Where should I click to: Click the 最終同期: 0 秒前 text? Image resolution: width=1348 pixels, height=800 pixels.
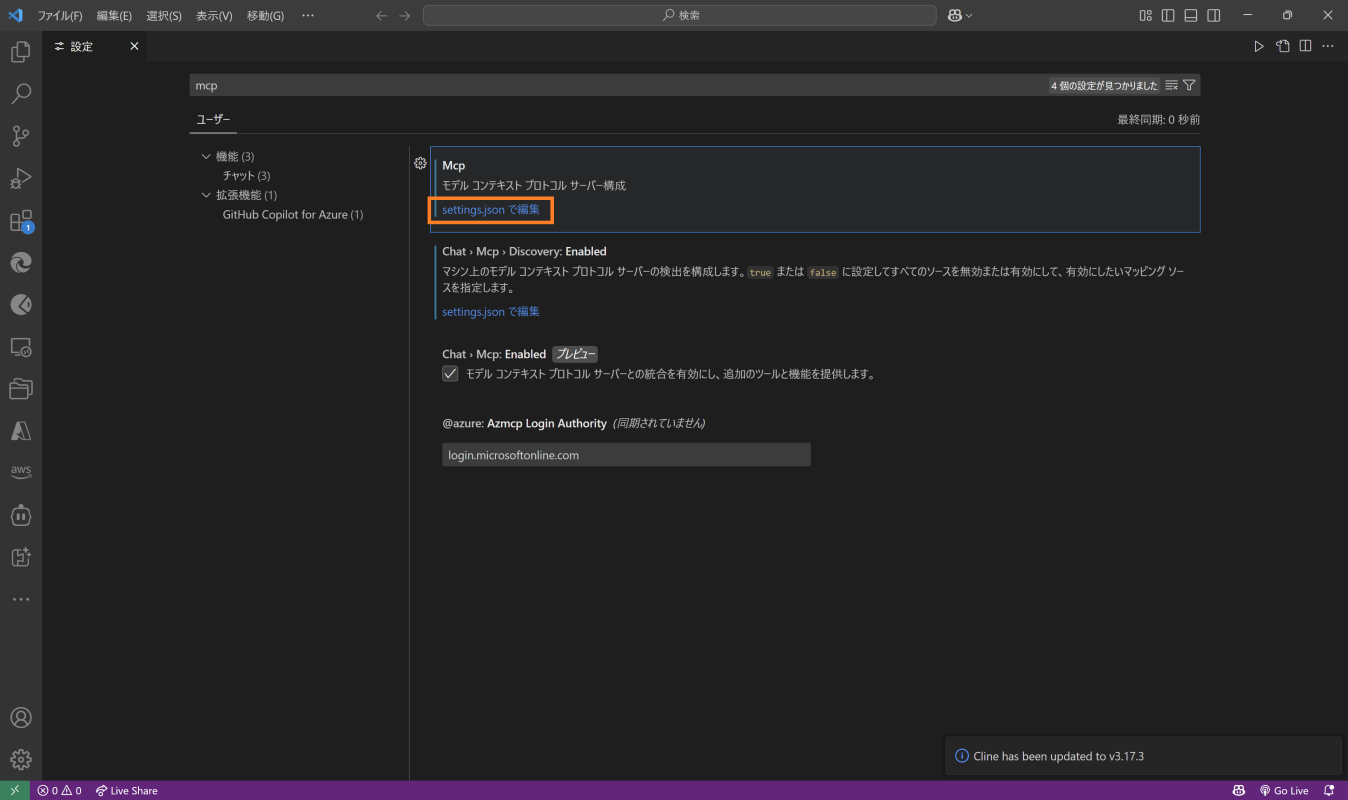pos(1158,120)
